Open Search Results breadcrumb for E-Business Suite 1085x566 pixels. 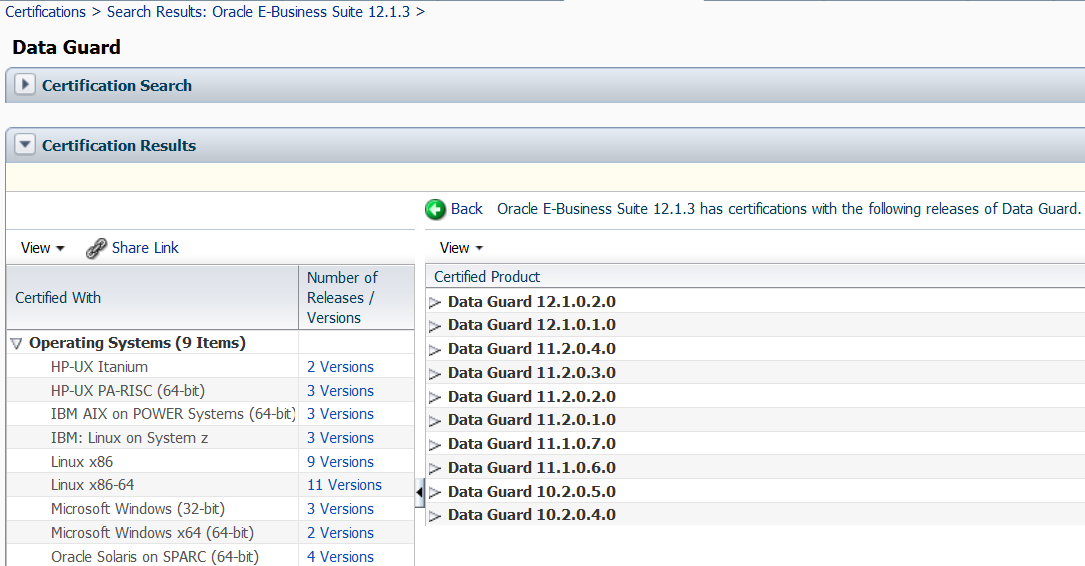tap(259, 12)
